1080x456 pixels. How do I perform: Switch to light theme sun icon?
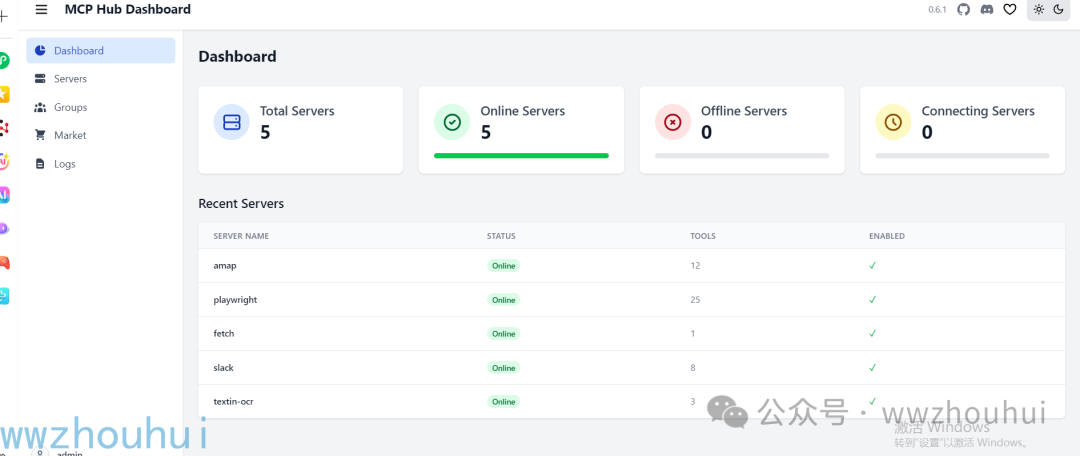coord(1038,10)
